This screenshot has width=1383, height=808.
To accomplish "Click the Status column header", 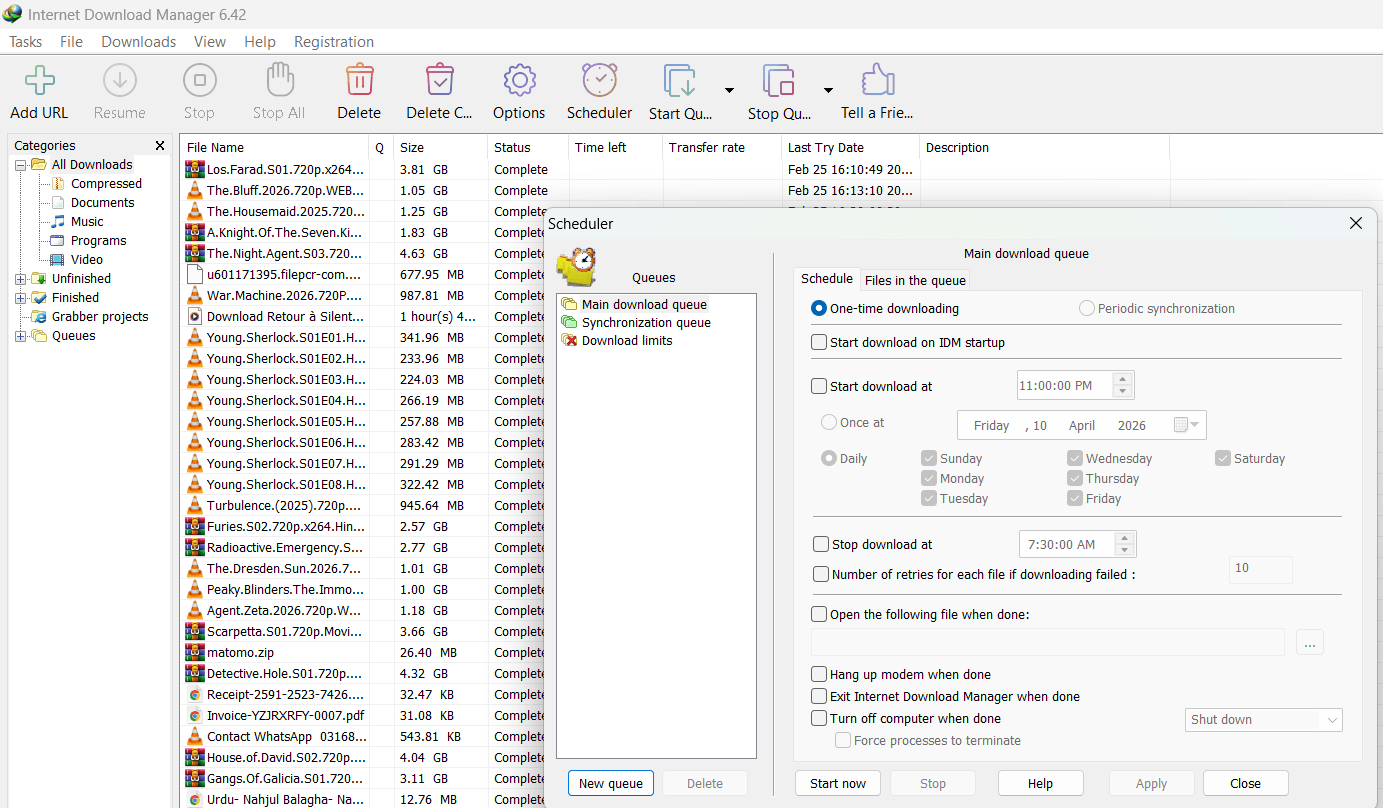I will [x=528, y=147].
